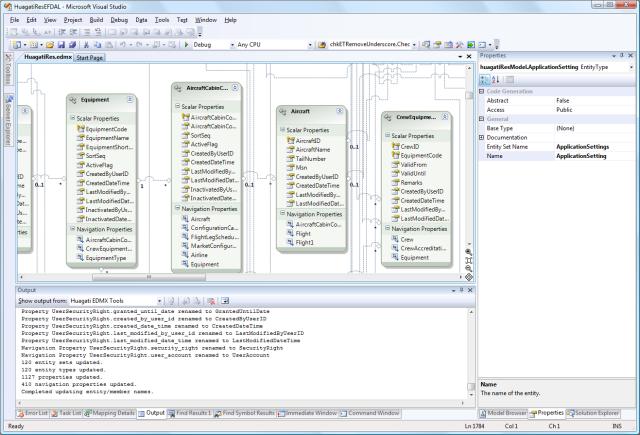Select the TailNumber property in Aircraft
This screenshot has height=435, width=640.
(x=310, y=159)
